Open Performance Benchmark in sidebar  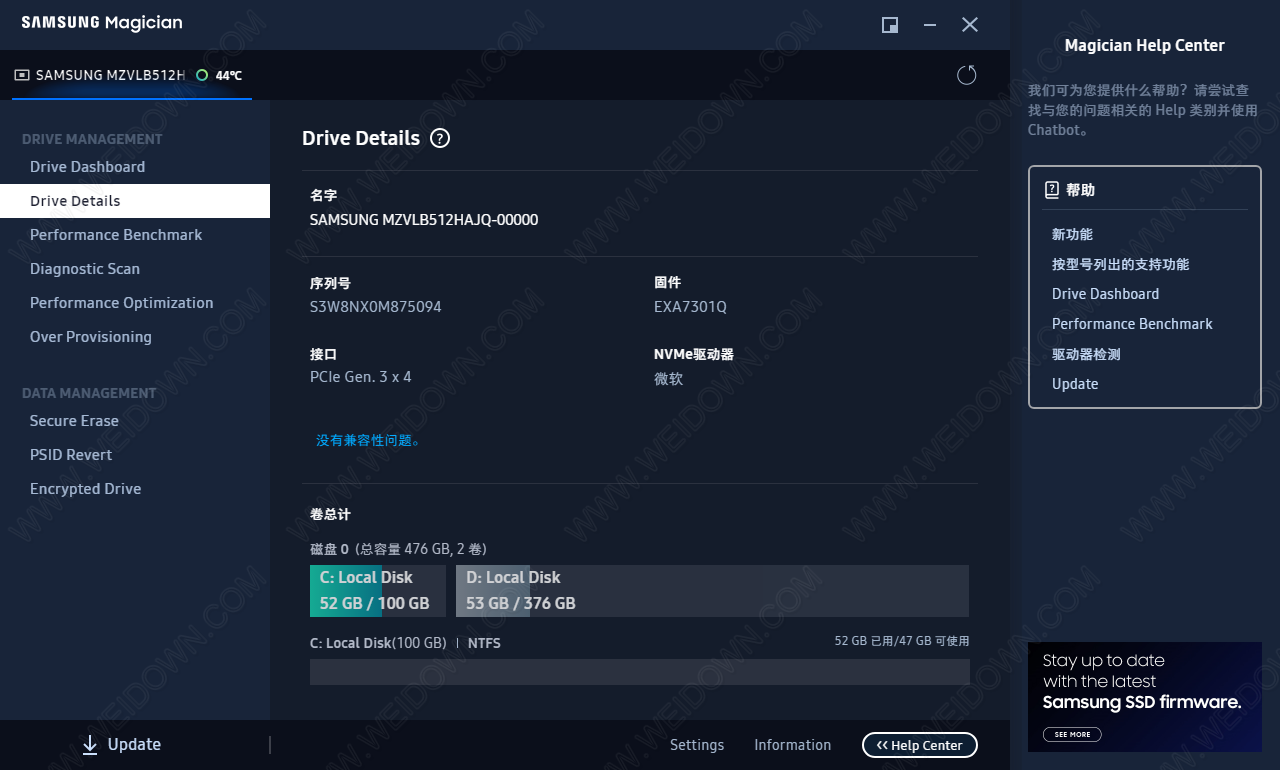click(116, 235)
